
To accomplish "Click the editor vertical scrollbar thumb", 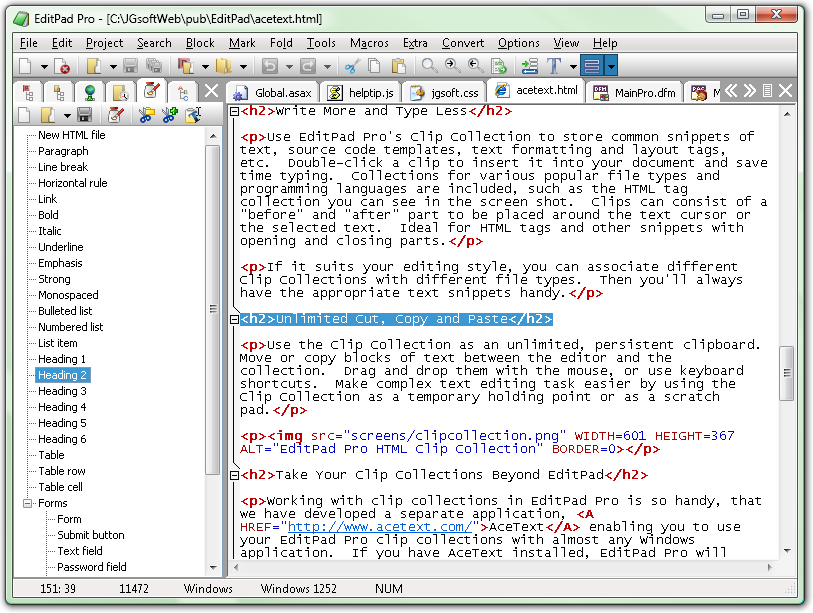I will click(787, 373).
